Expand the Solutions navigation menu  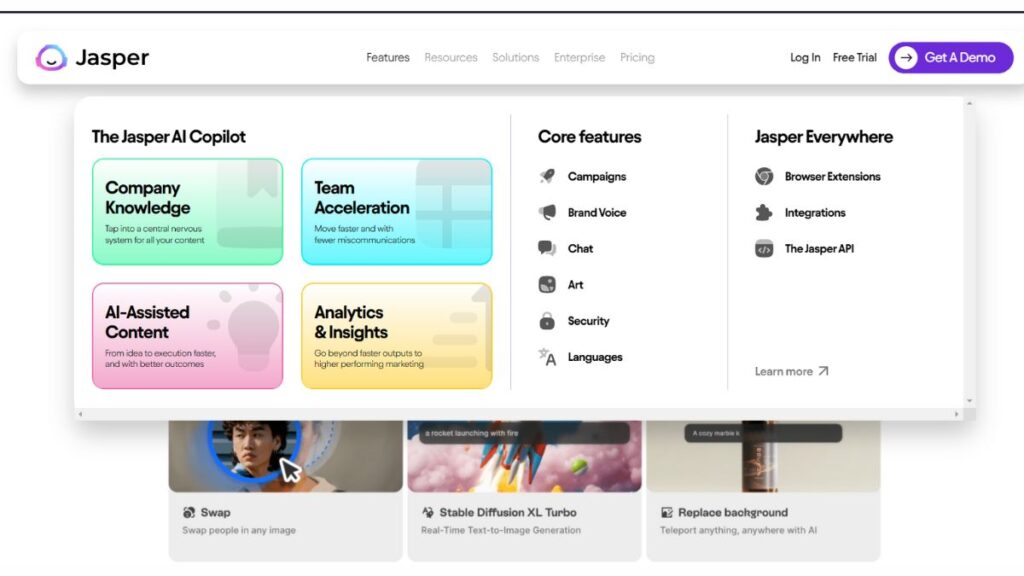516,58
